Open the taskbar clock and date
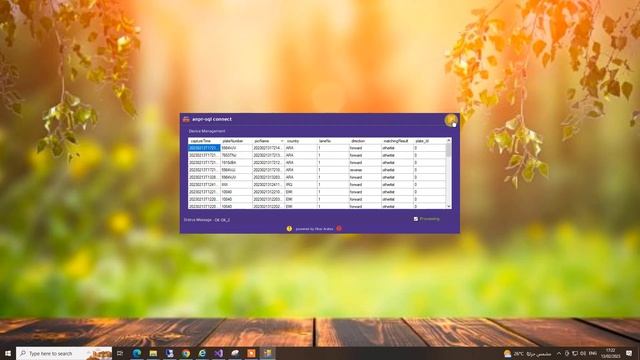This screenshot has width=640, height=360. tap(611, 353)
